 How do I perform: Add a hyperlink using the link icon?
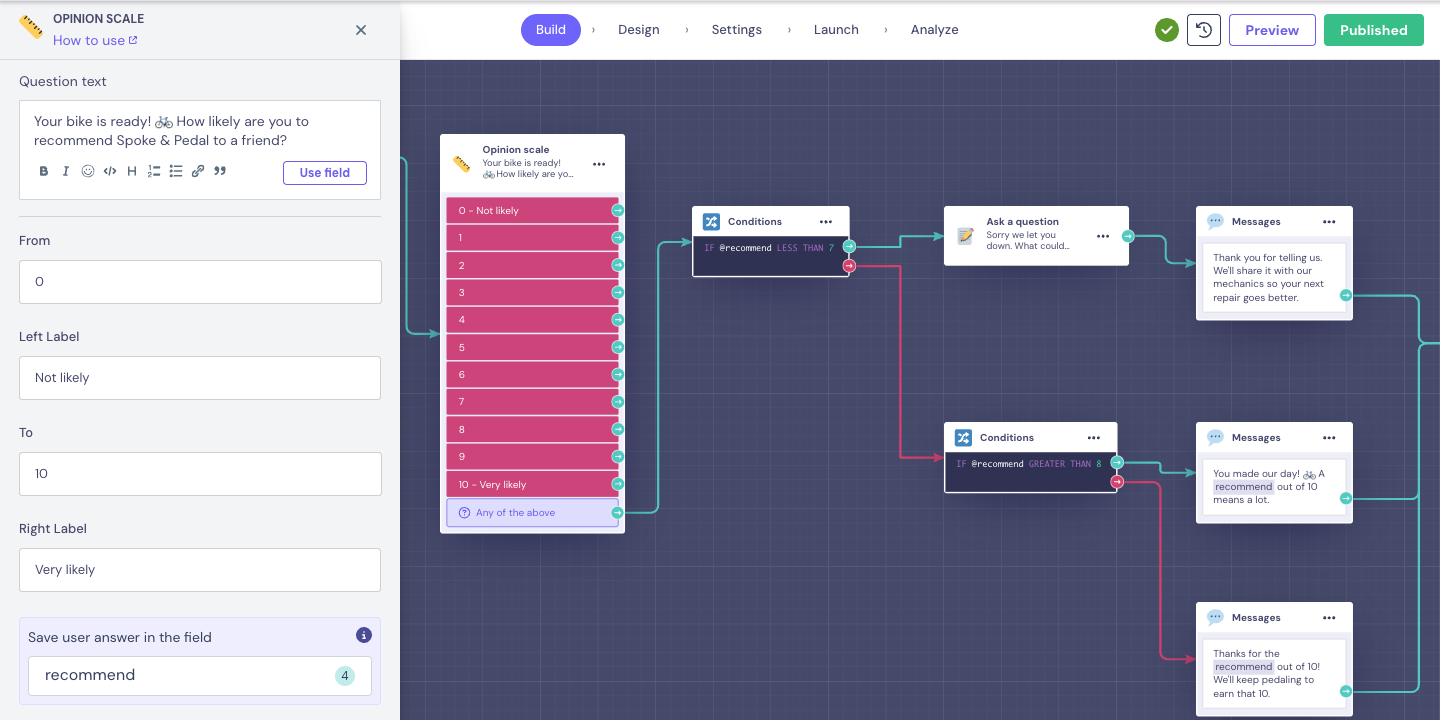198,172
